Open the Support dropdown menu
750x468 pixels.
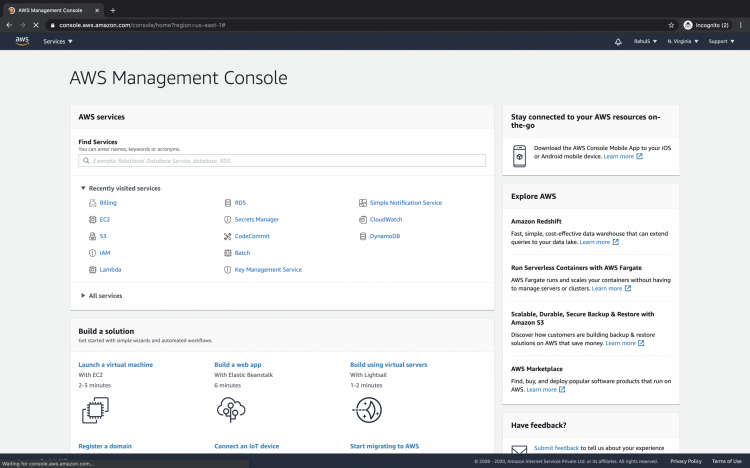(721, 42)
